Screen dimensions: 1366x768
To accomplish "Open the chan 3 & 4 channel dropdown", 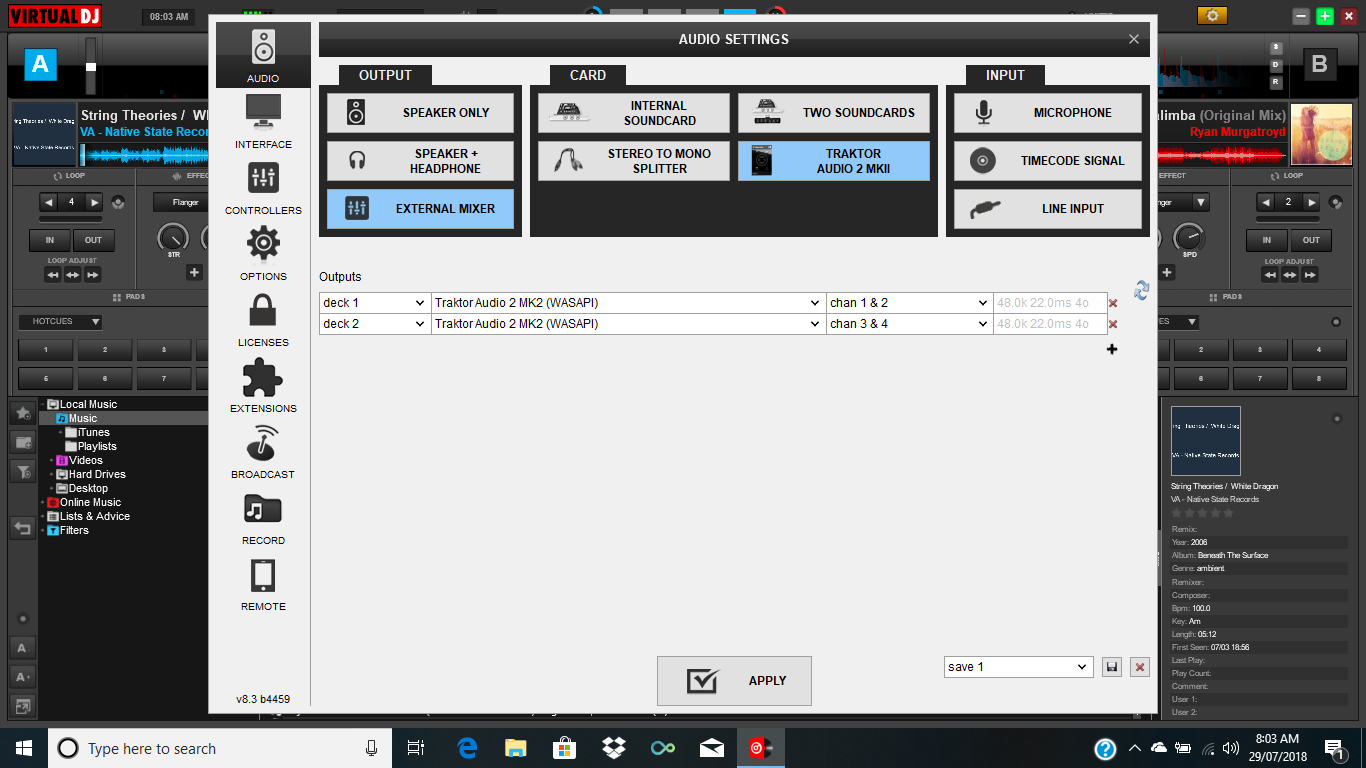I will 910,324.
